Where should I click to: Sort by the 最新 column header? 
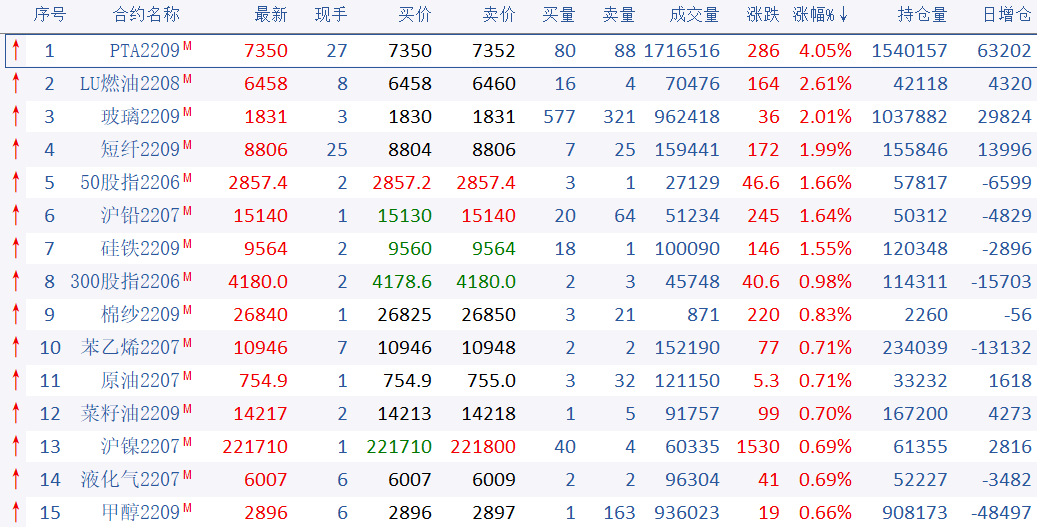(270, 15)
